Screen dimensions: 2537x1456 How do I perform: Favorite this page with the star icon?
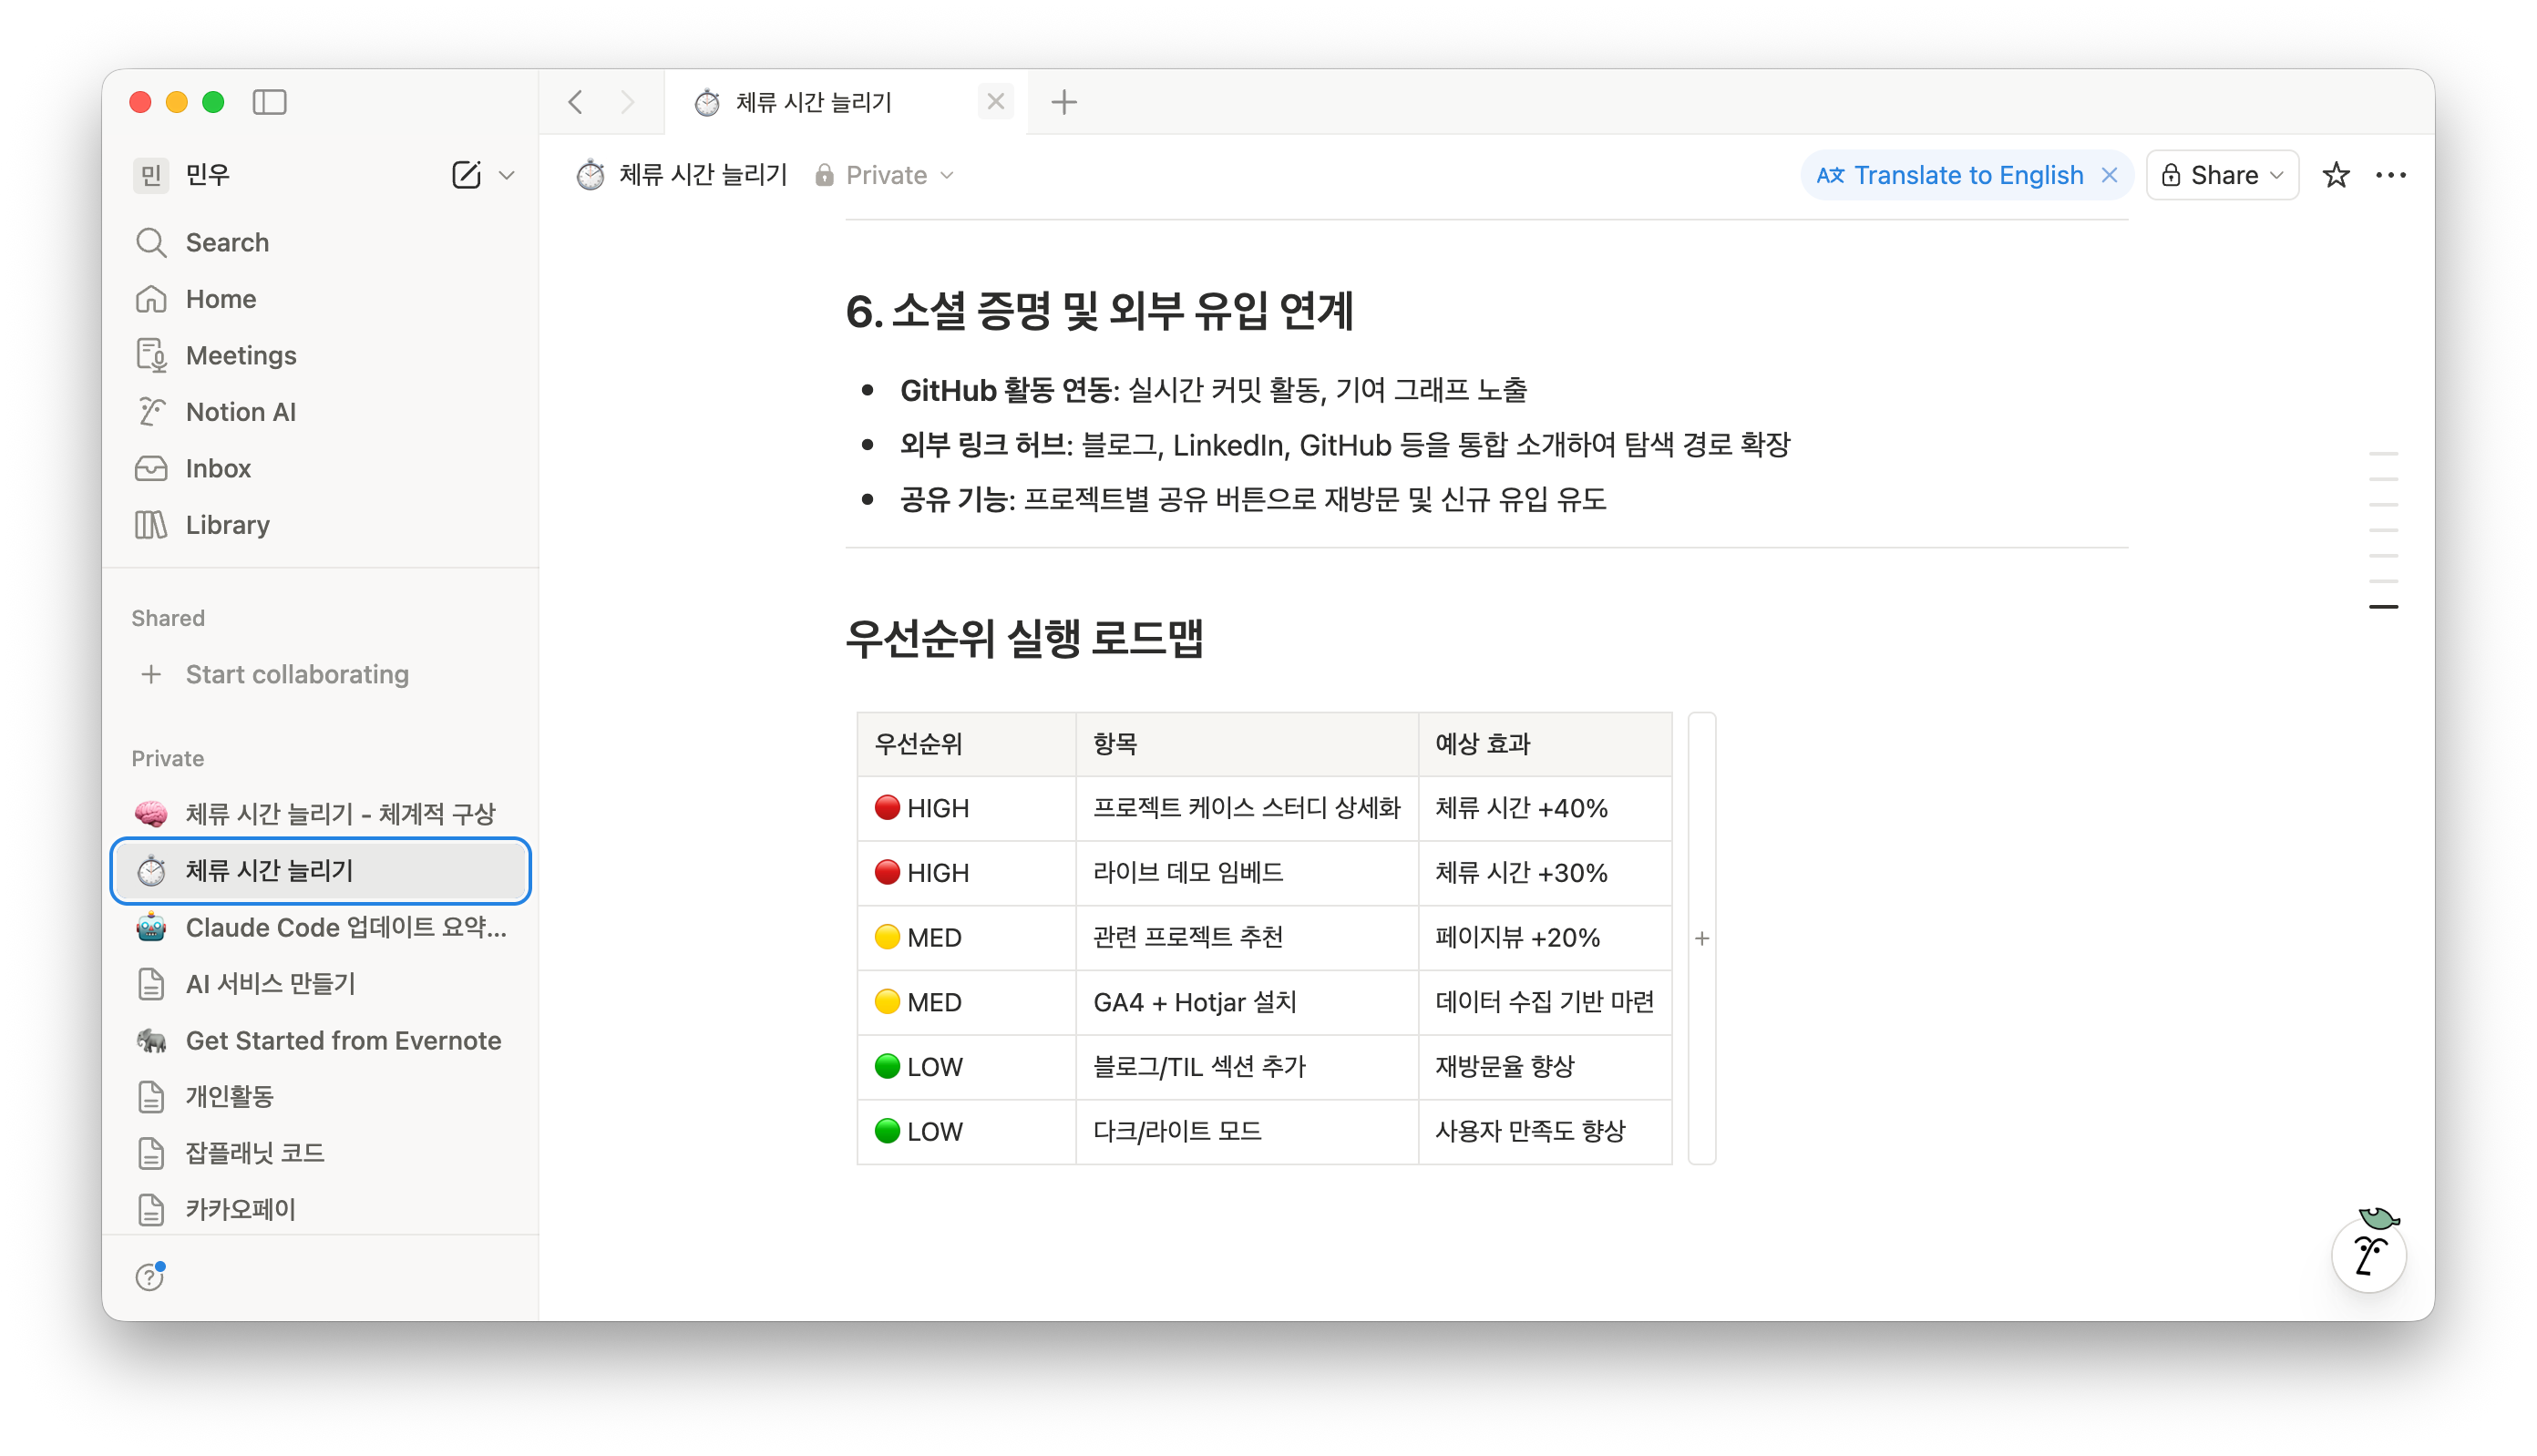point(2335,175)
